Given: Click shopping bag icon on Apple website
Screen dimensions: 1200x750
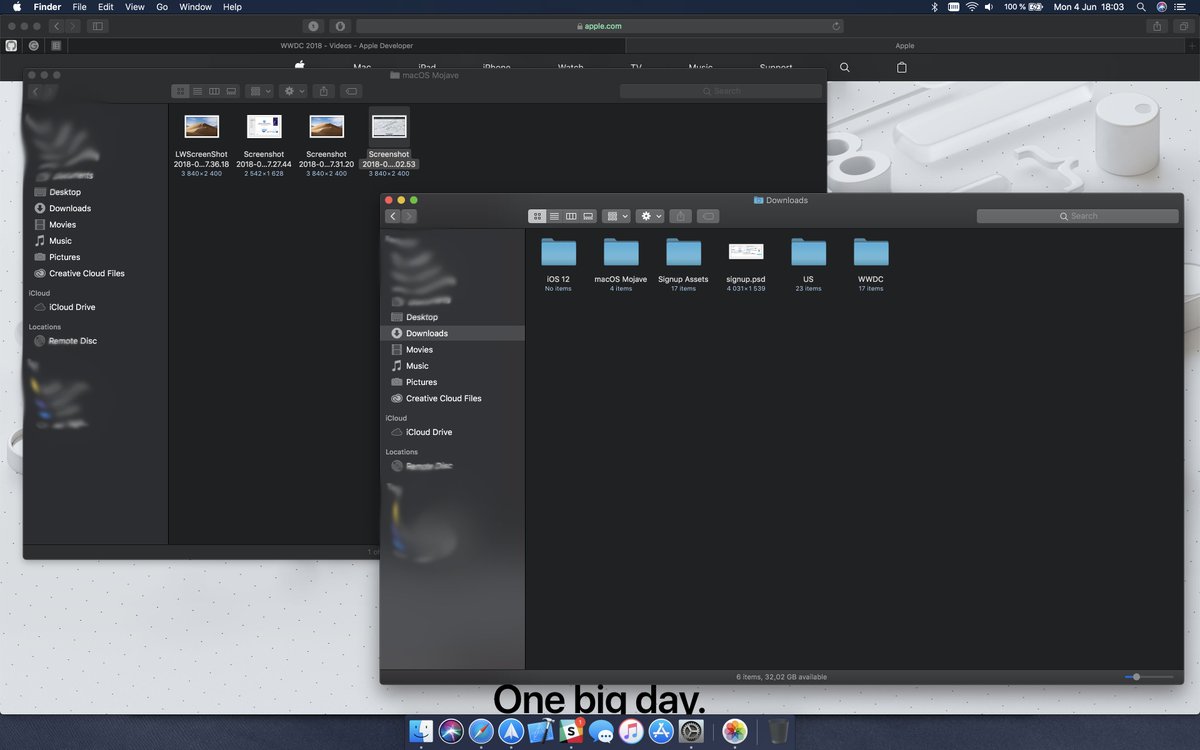Looking at the screenshot, I should coord(902,67).
